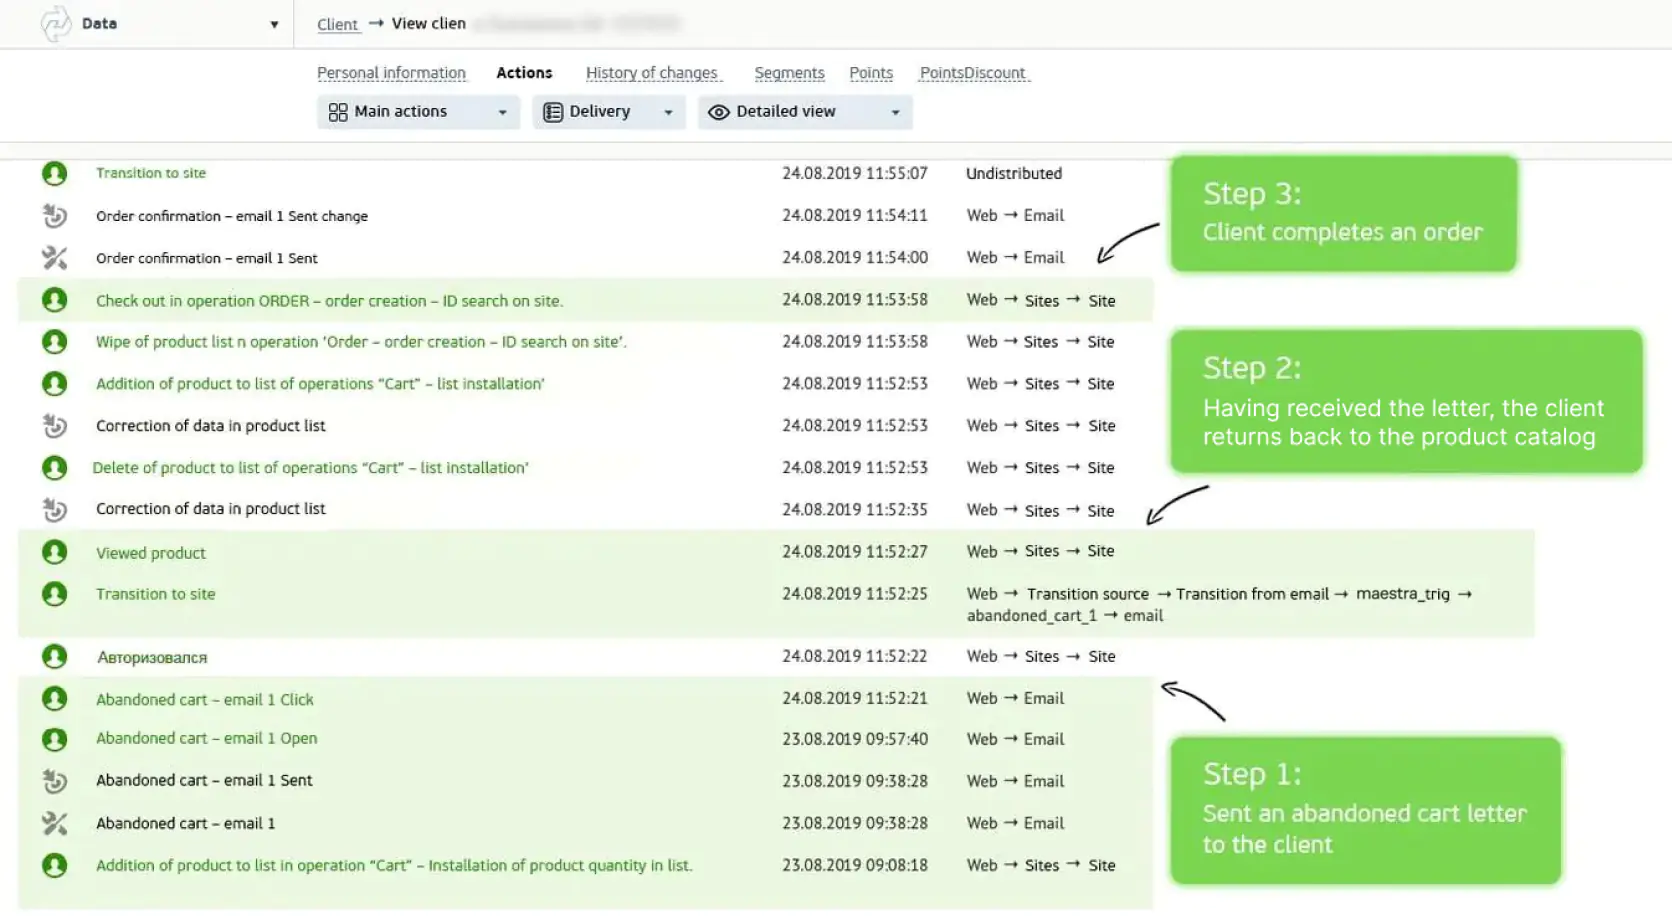Click user icon beside Installation of product quantity
1672x916 pixels.
coord(54,865)
